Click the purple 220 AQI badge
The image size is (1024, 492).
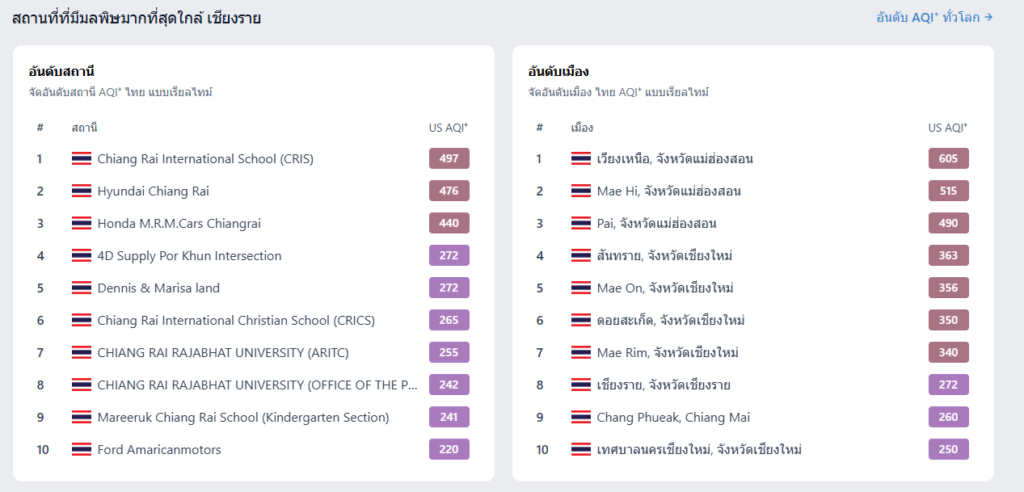point(449,450)
